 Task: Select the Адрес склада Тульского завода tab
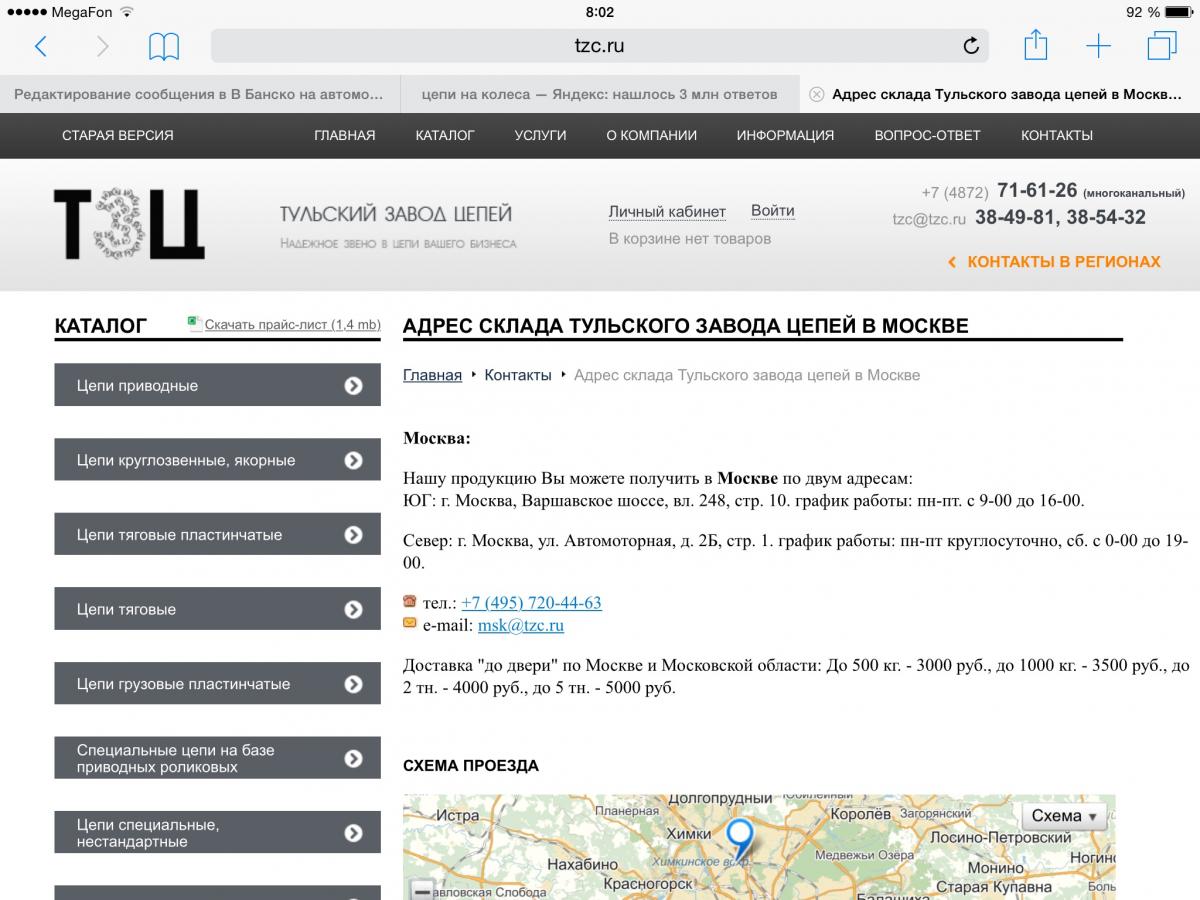pos(1000,94)
